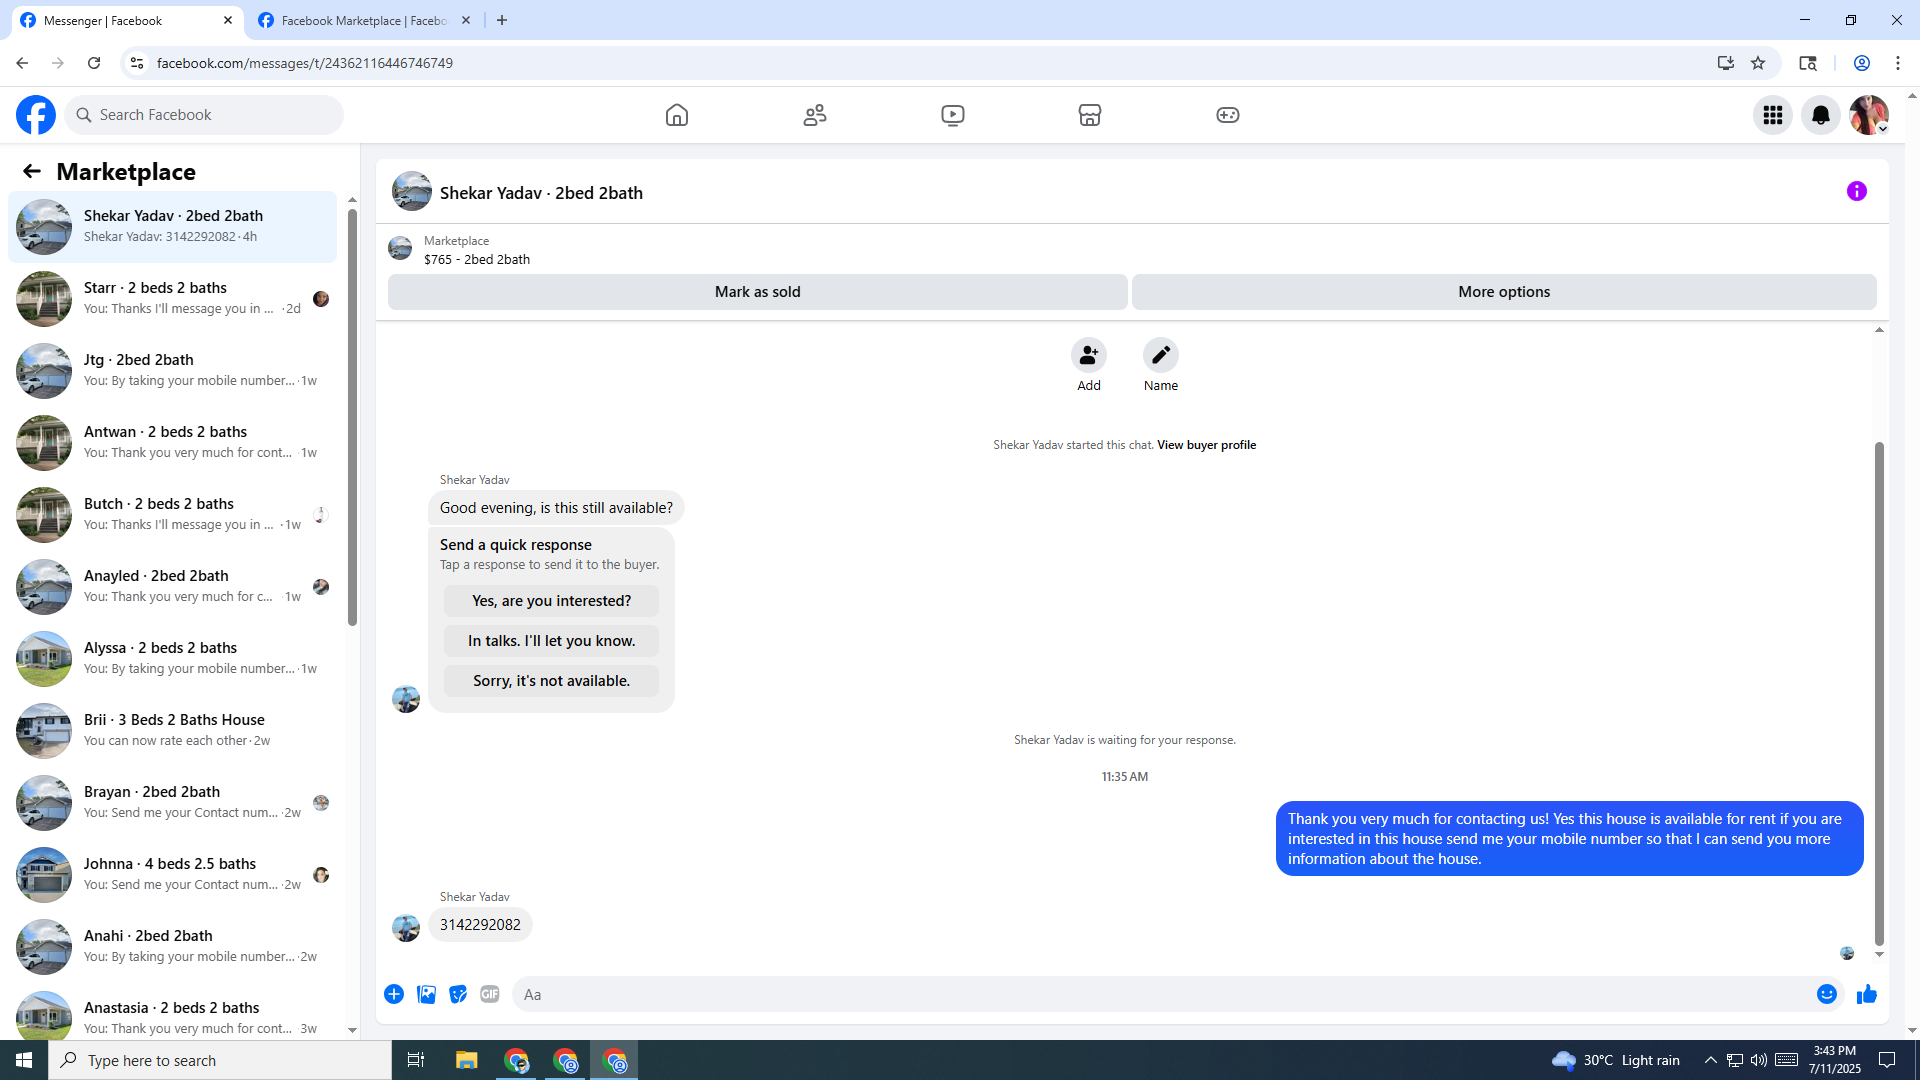Send a thumbs-up like

point(1867,994)
